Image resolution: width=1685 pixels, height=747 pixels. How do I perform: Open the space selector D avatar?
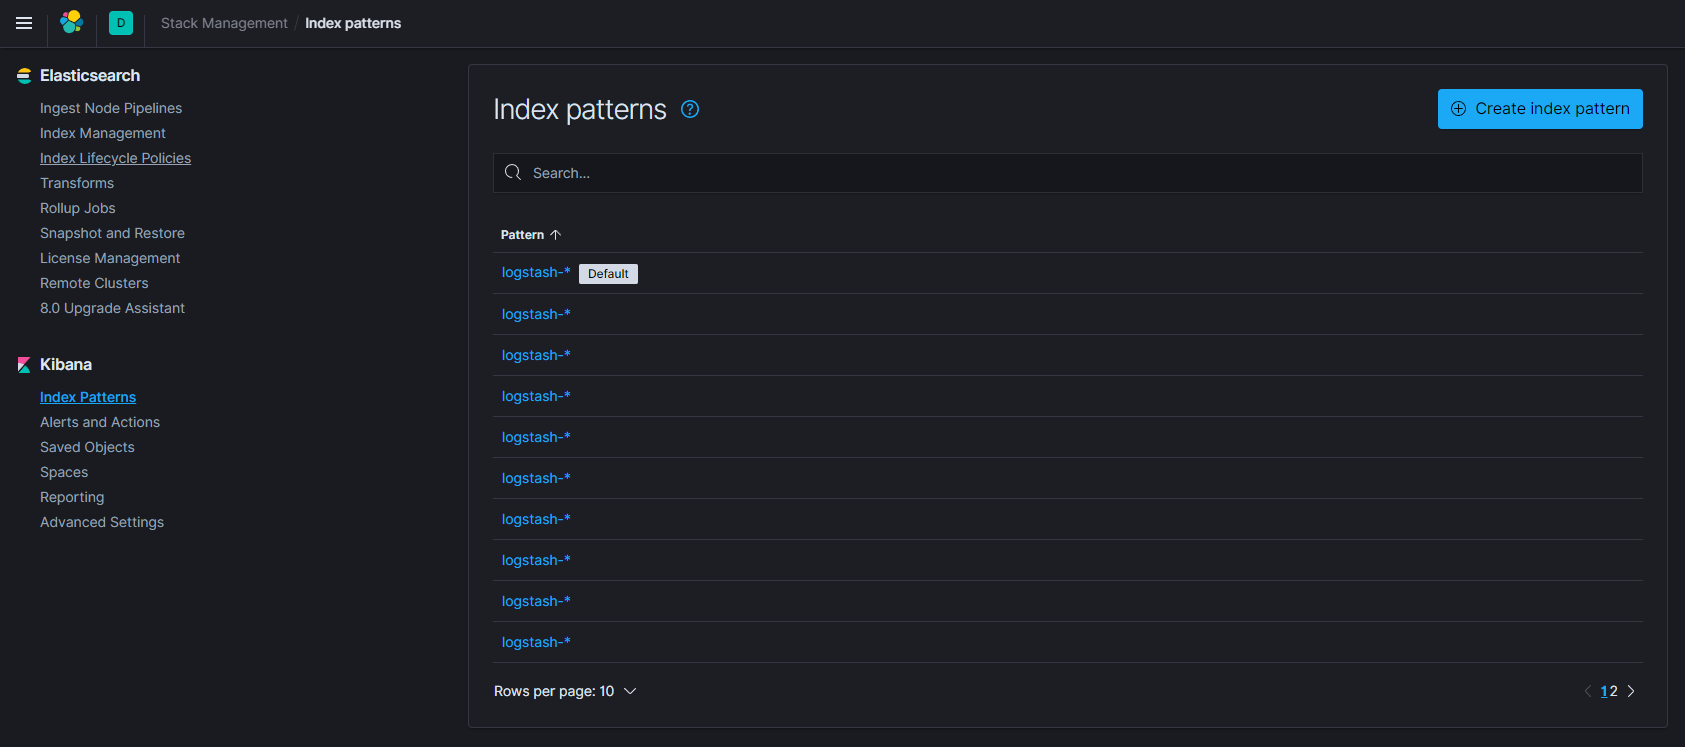[121, 23]
